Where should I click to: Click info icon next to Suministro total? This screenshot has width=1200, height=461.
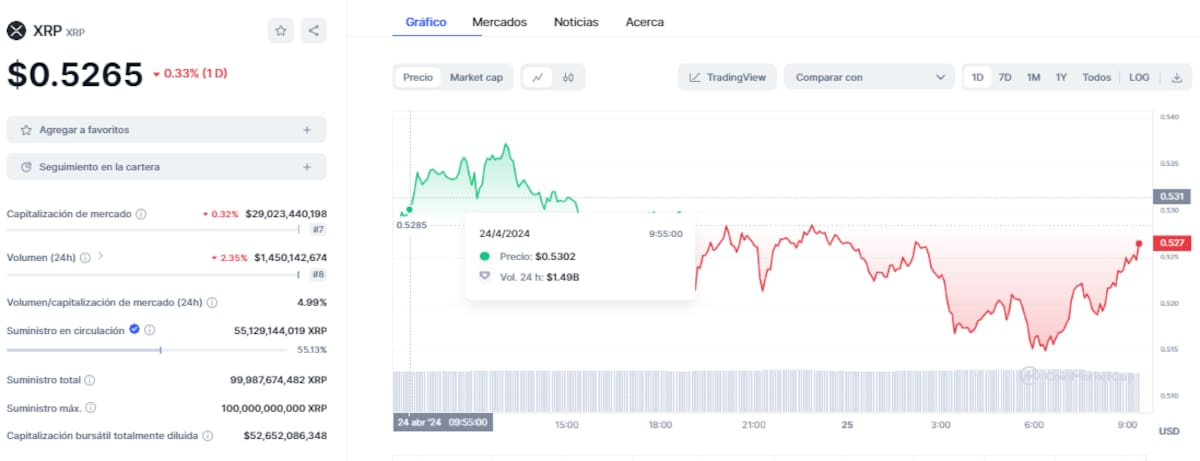point(90,381)
